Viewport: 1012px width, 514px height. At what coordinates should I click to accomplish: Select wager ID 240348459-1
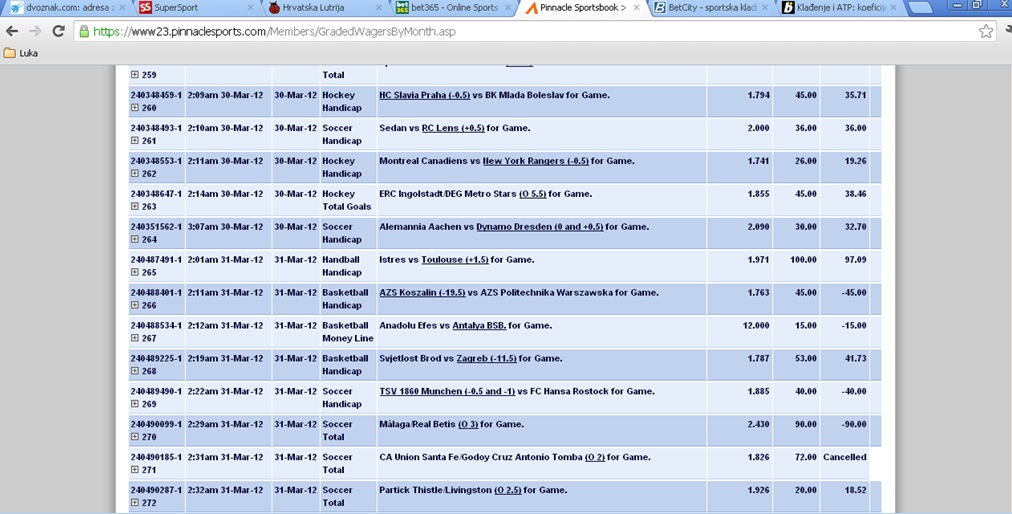pos(156,95)
